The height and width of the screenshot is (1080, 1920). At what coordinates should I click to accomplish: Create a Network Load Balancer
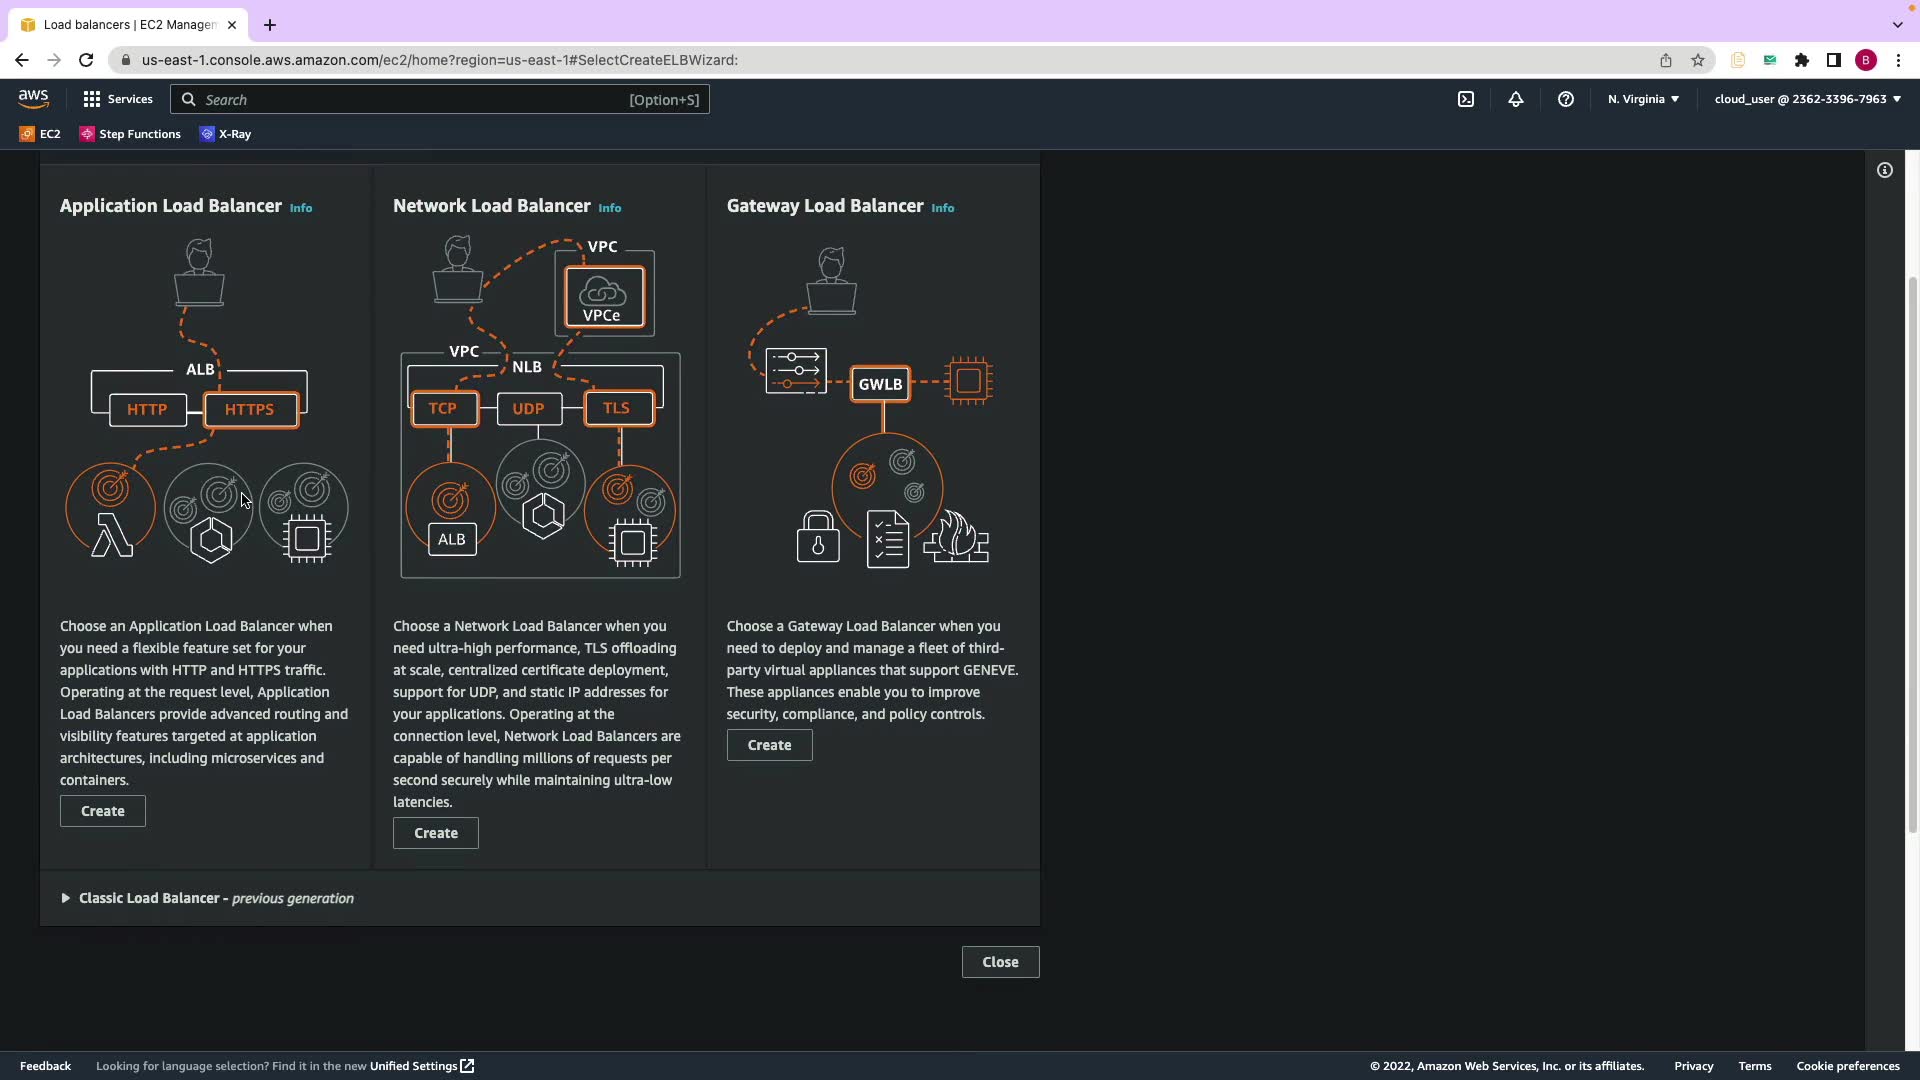pyautogui.click(x=435, y=833)
